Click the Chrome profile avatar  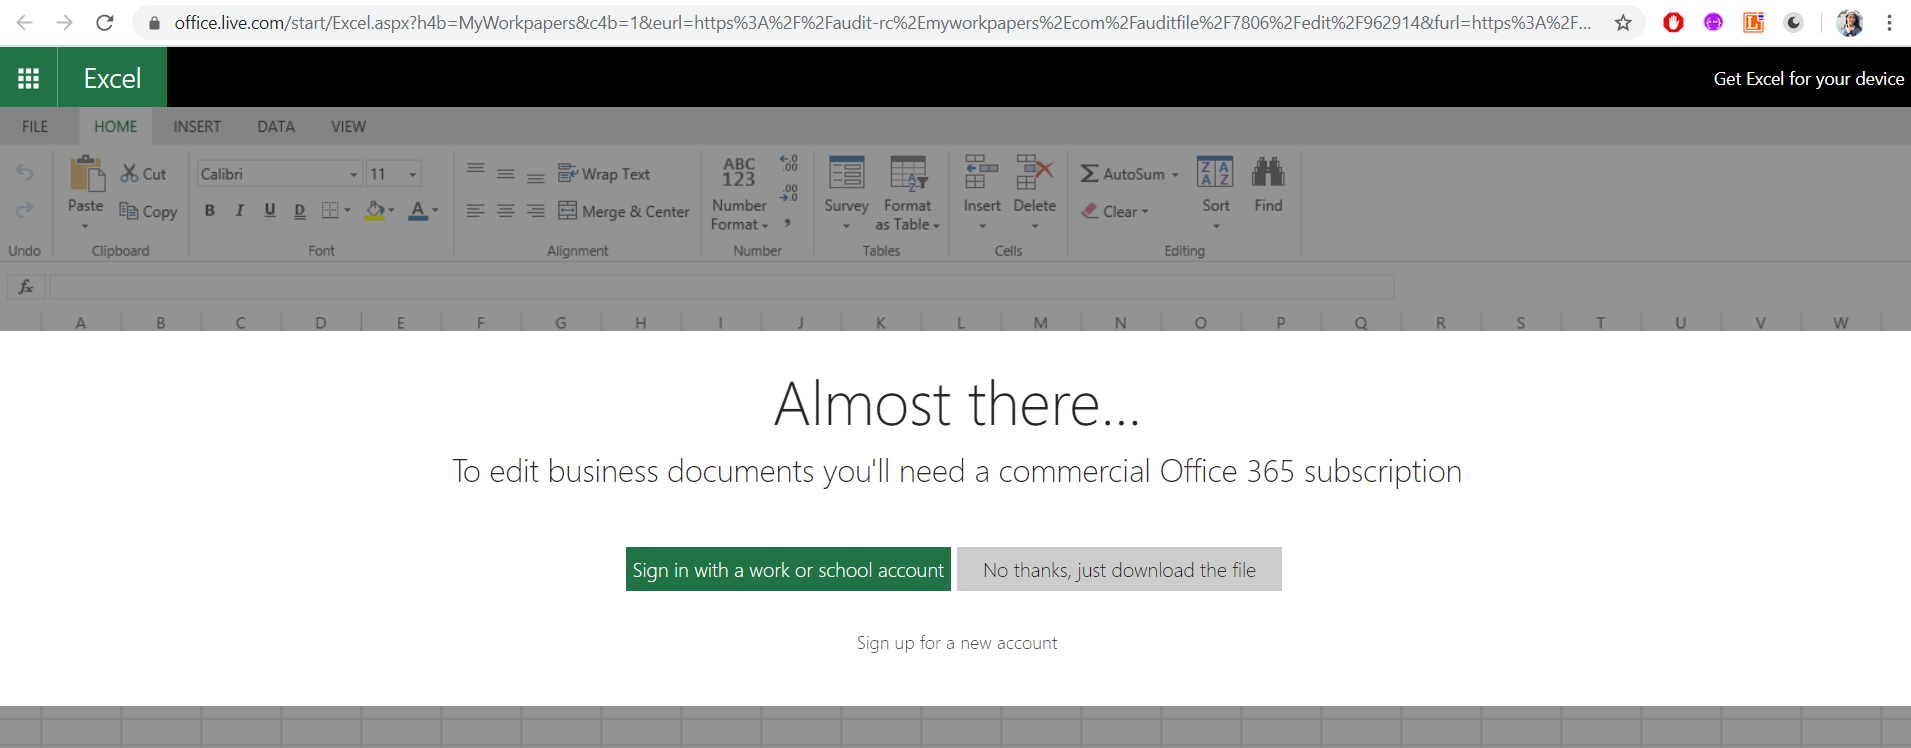pos(1850,22)
